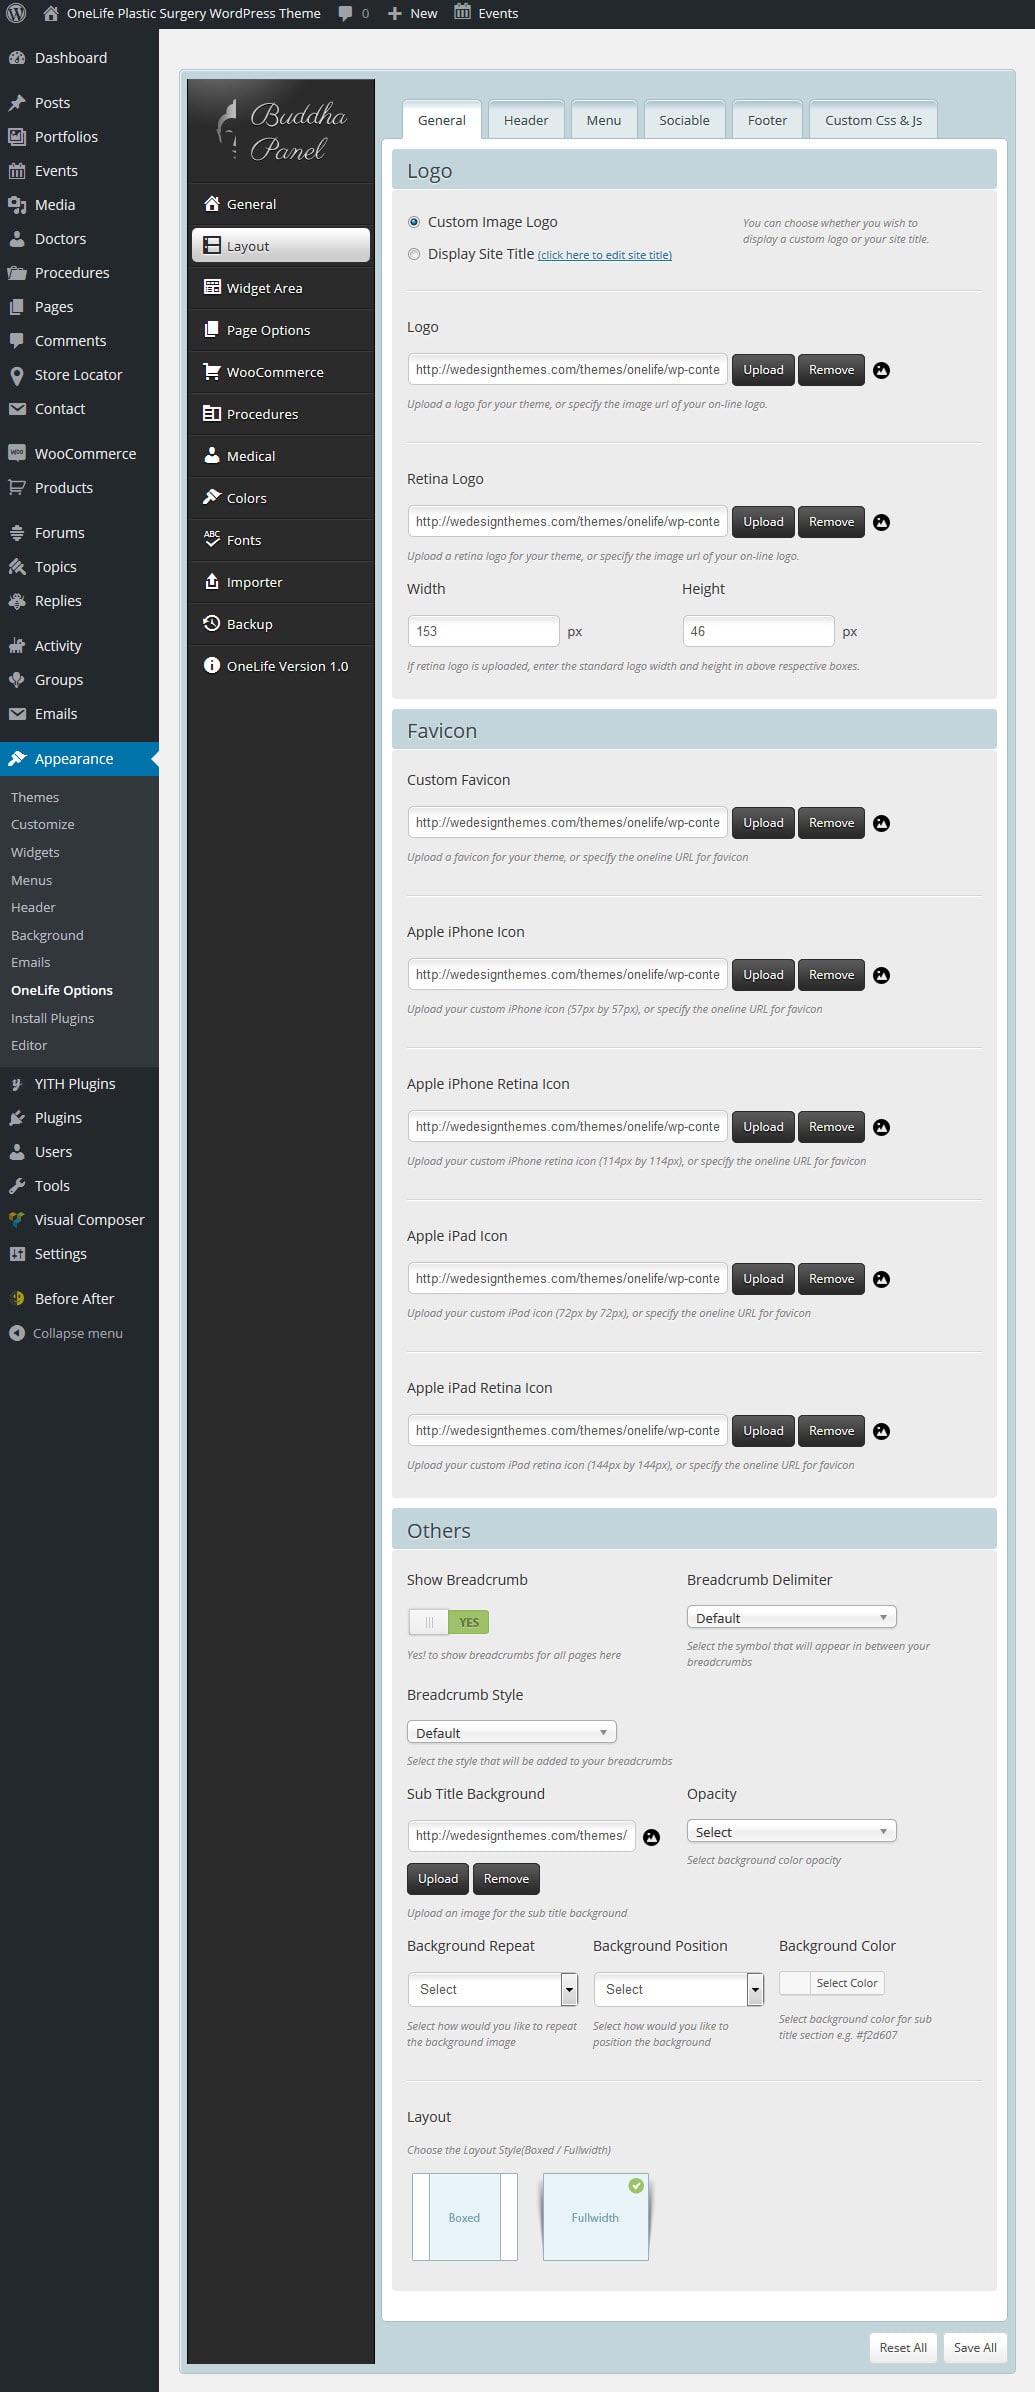Follow the 'click here to edit site title' link
This screenshot has height=2392, width=1035.
[604, 255]
